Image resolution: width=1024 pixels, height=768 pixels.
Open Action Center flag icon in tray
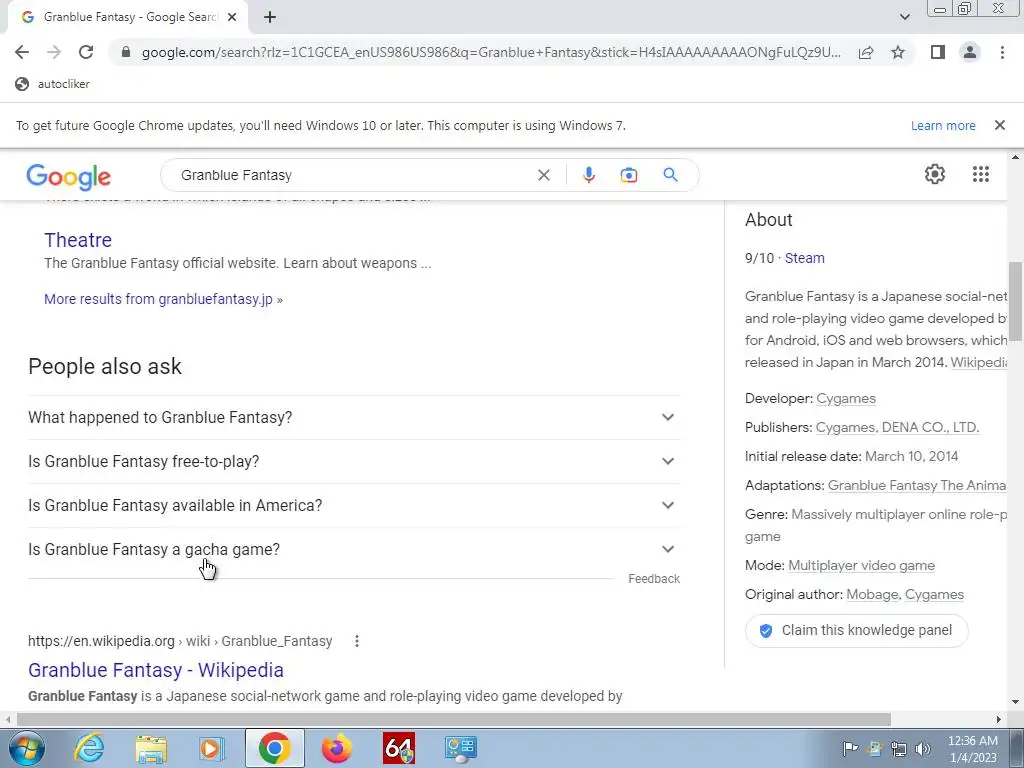pos(850,748)
